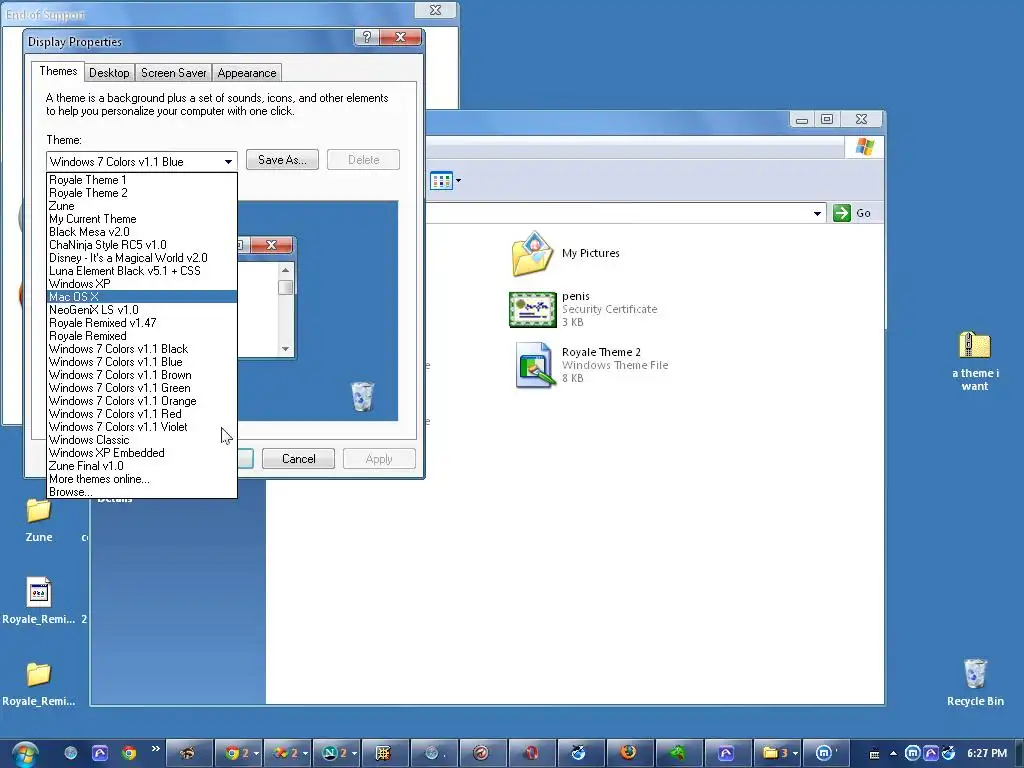Choose Zune in the theme list
This screenshot has height=768, width=1024.
142,206
